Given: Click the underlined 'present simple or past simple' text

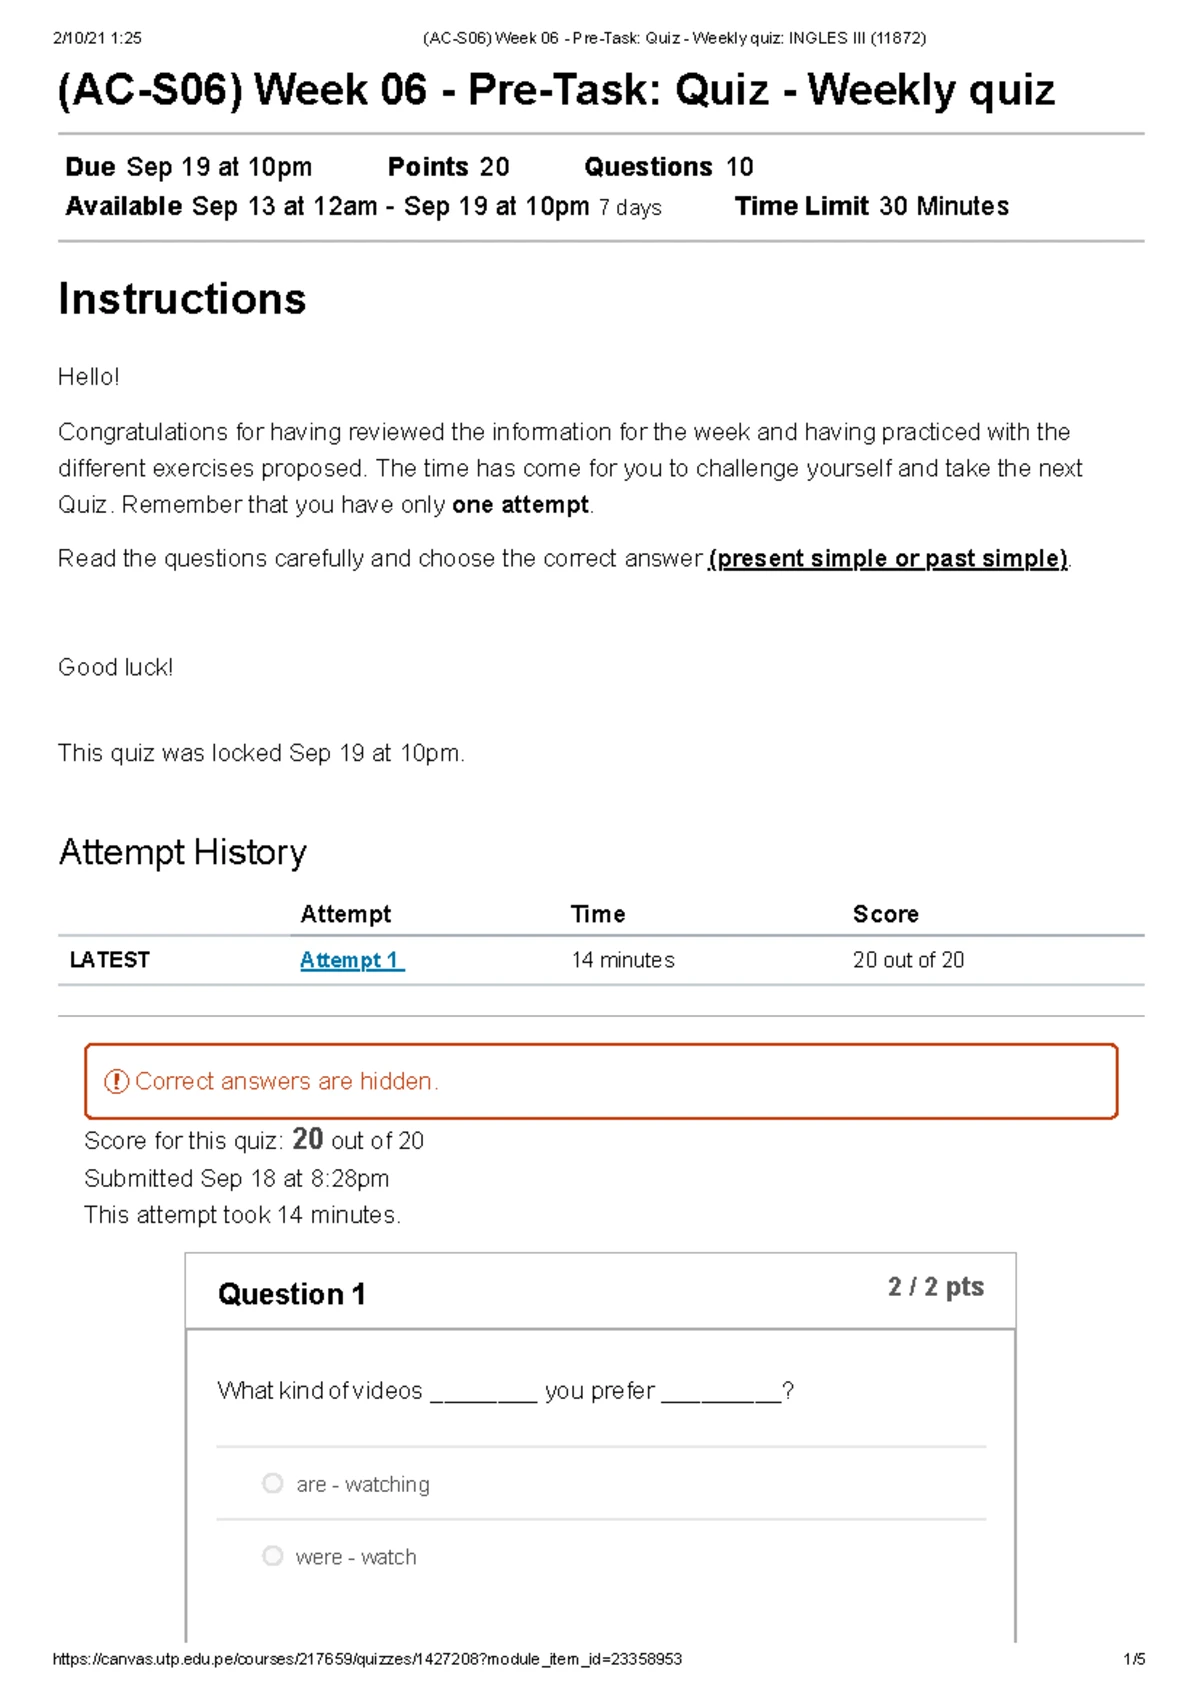Looking at the screenshot, I should (888, 558).
